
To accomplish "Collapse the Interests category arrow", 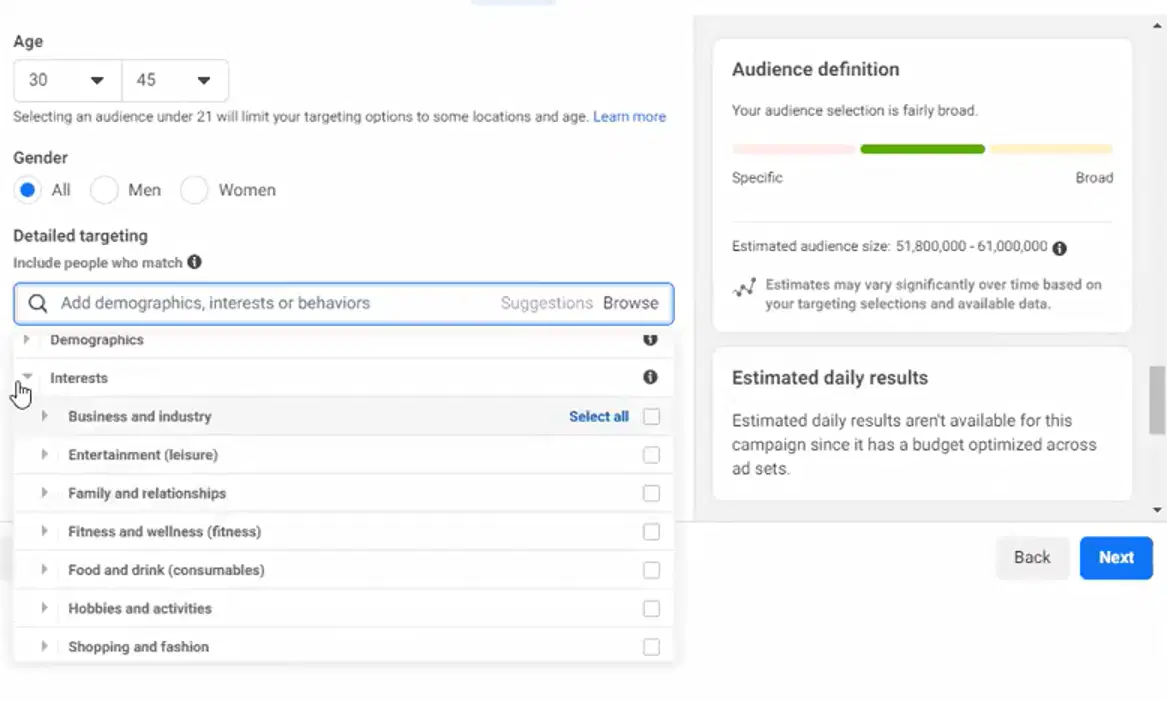I will (27, 377).
